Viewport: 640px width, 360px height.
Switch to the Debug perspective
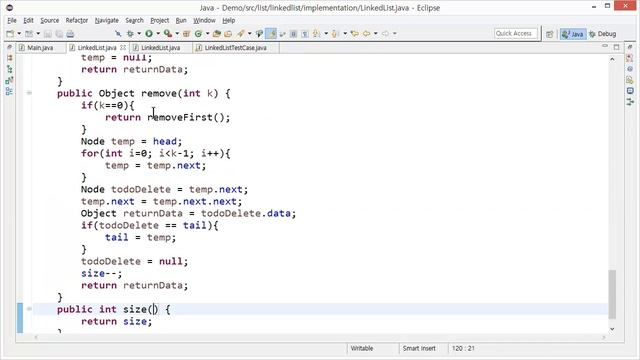[x=602, y=34]
